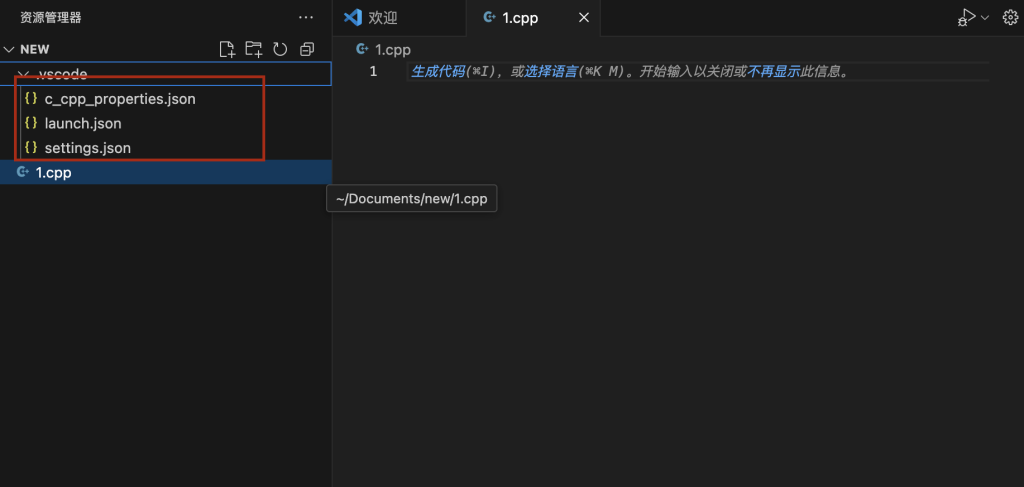Open the explorer's more actions ellipsis menu
This screenshot has width=1024, height=487.
(306, 17)
